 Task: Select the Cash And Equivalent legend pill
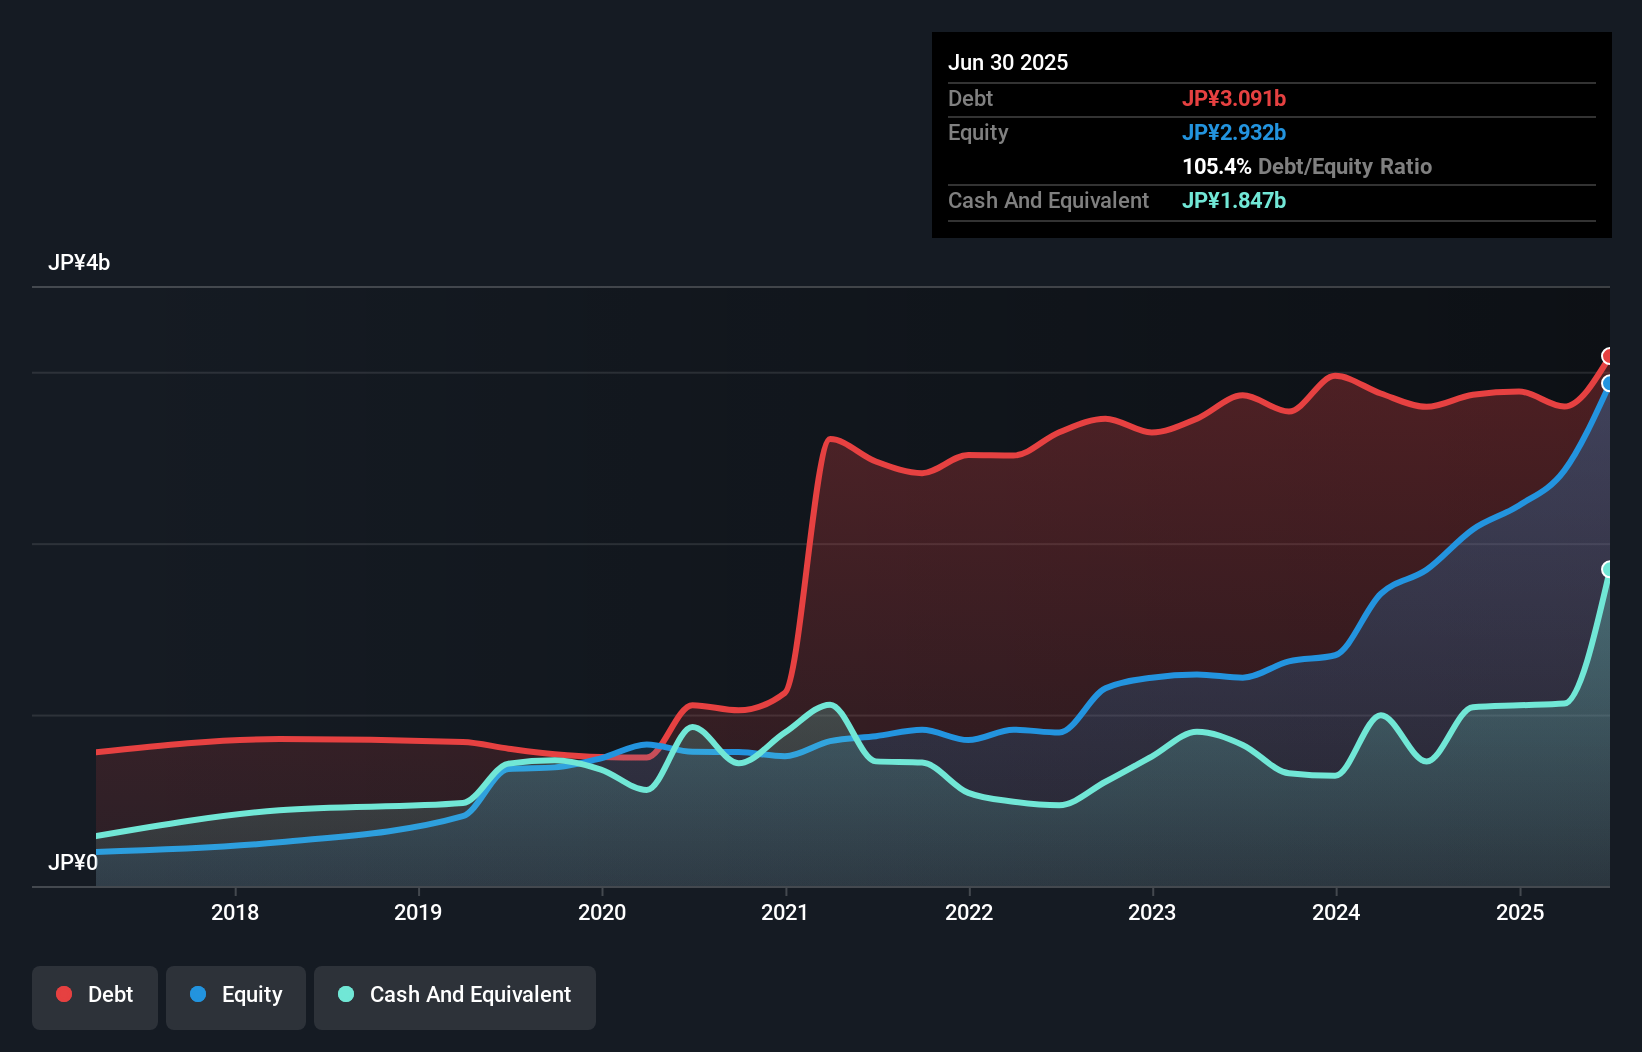tap(455, 994)
